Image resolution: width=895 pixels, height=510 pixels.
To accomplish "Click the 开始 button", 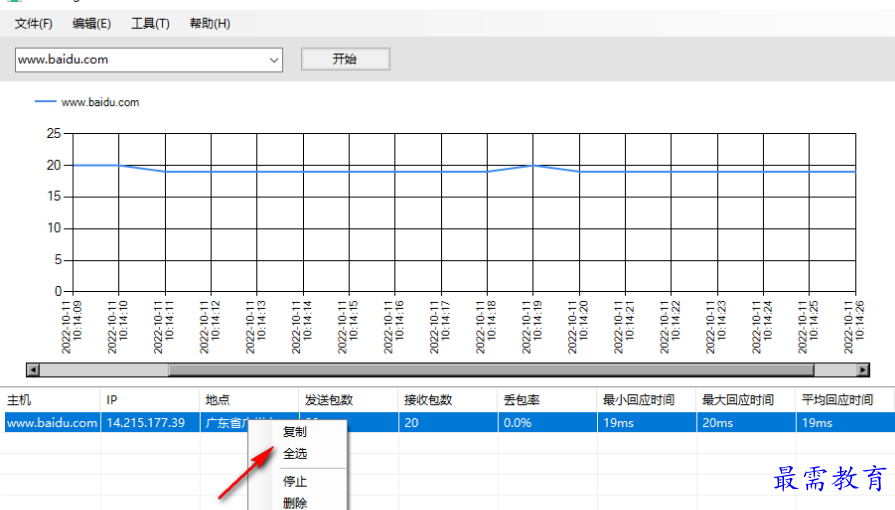I will (x=345, y=59).
